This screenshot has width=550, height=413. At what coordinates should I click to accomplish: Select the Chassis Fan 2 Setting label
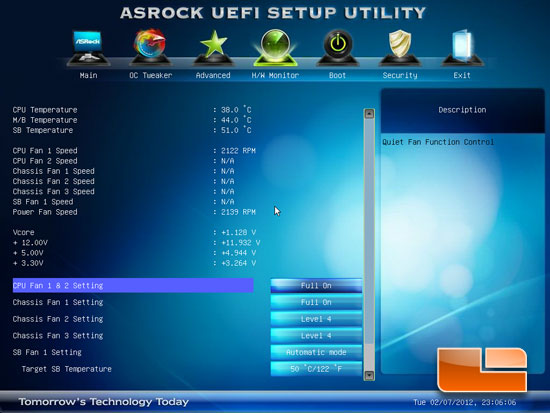tap(58, 319)
